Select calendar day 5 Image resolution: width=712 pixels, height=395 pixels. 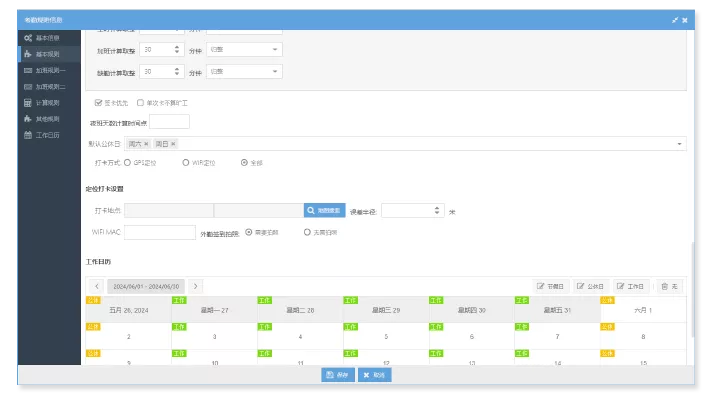click(386, 336)
